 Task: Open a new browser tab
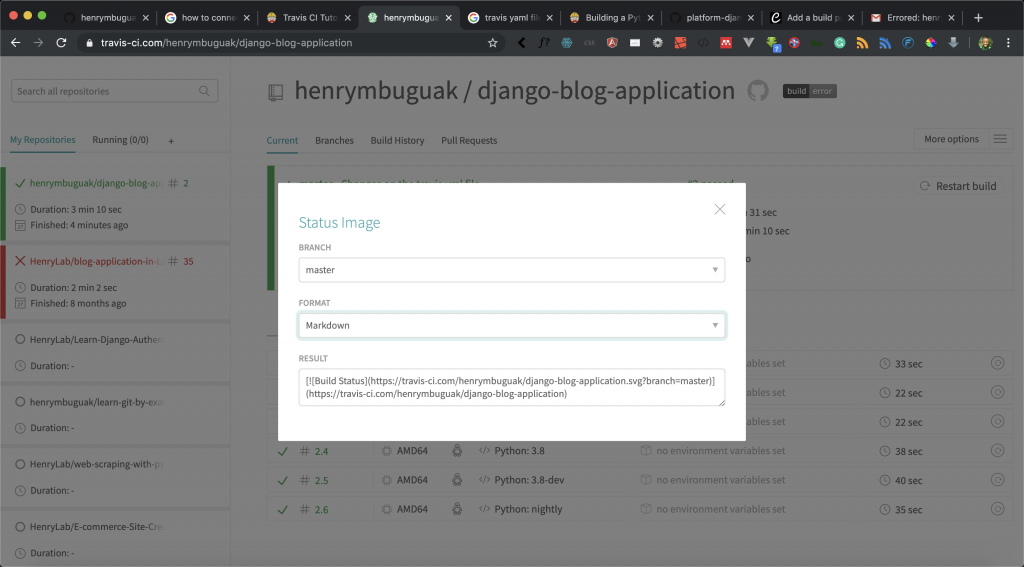(x=978, y=18)
